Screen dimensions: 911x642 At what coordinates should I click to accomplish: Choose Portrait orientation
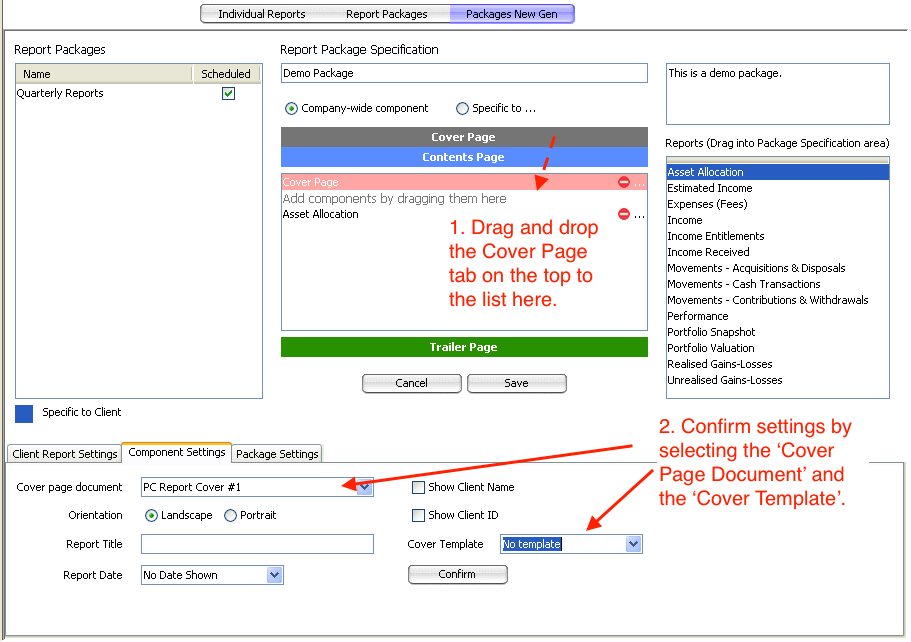pyautogui.click(x=231, y=515)
